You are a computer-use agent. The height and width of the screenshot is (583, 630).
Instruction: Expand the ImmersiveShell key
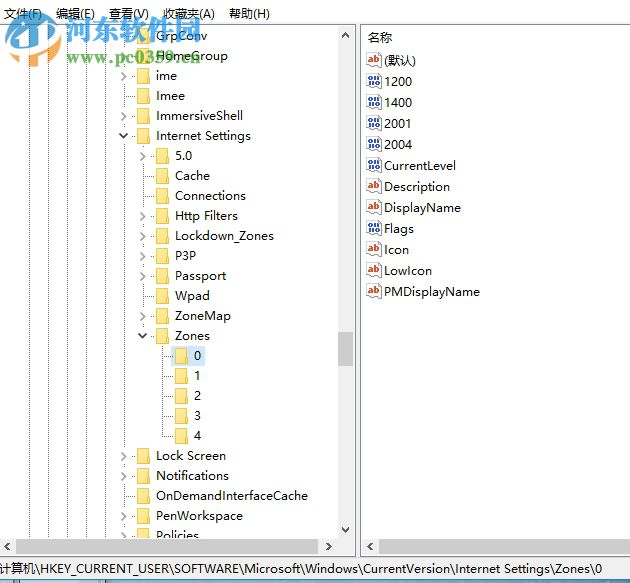pos(123,116)
